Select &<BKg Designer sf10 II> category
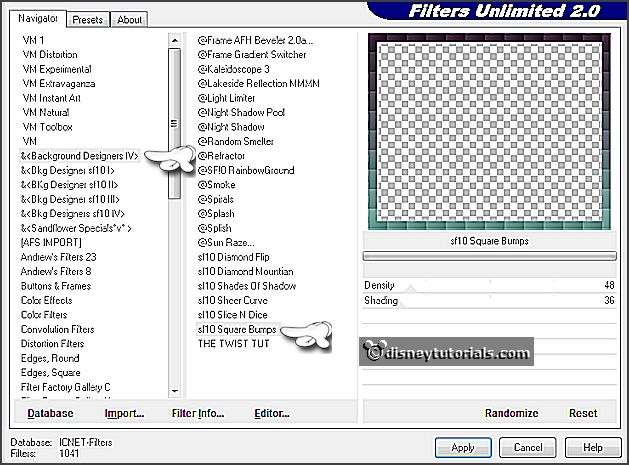The width and height of the screenshot is (629, 465). tap(69, 185)
